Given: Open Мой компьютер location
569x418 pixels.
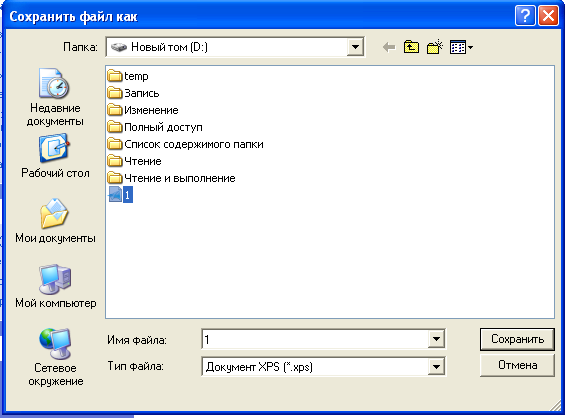Looking at the screenshot, I should [x=56, y=286].
